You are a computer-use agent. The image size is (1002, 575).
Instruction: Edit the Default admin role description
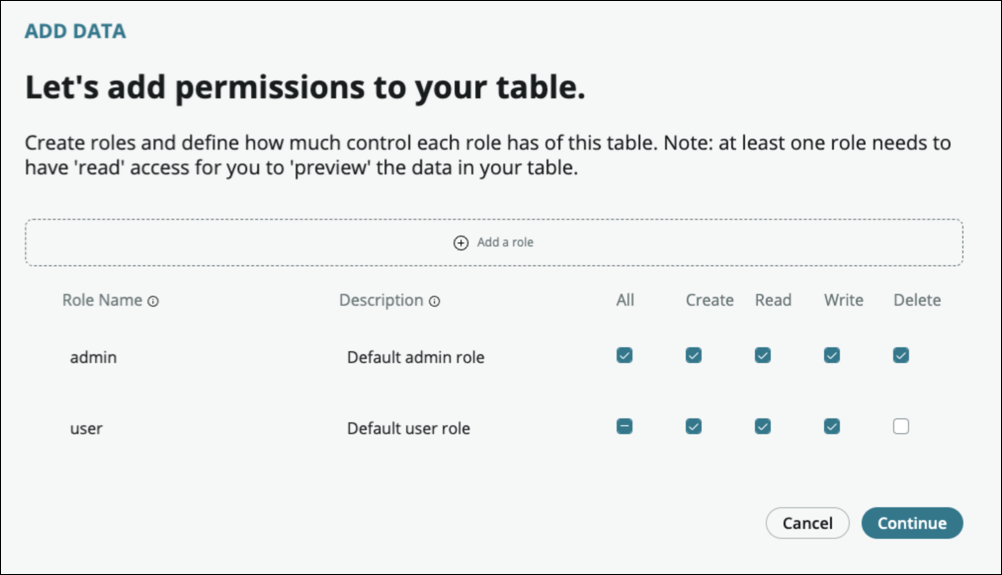[415, 357]
